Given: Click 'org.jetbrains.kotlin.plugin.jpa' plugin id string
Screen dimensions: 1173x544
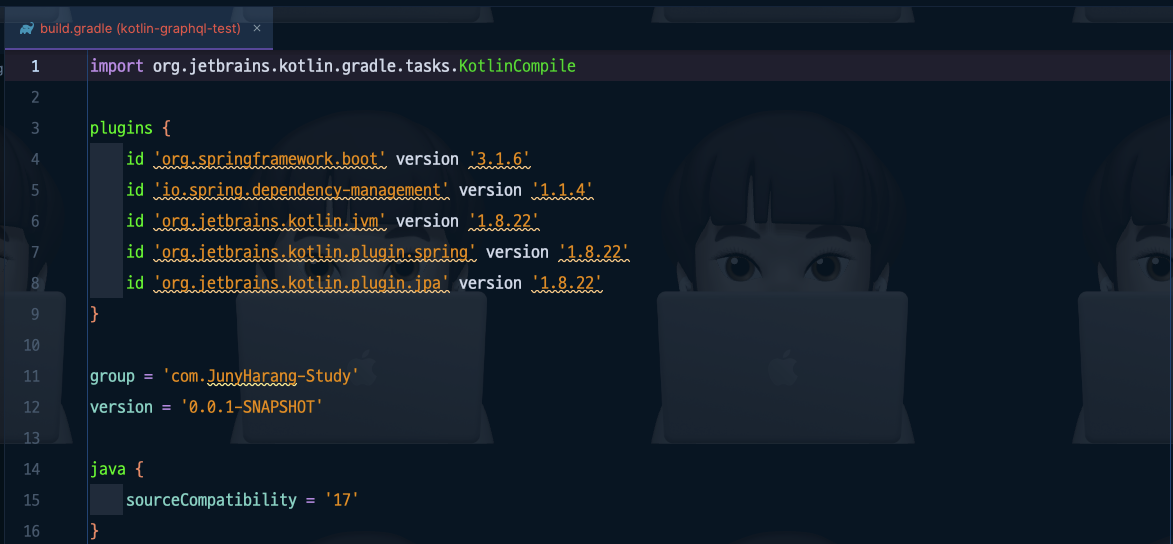Looking at the screenshot, I should coord(301,283).
